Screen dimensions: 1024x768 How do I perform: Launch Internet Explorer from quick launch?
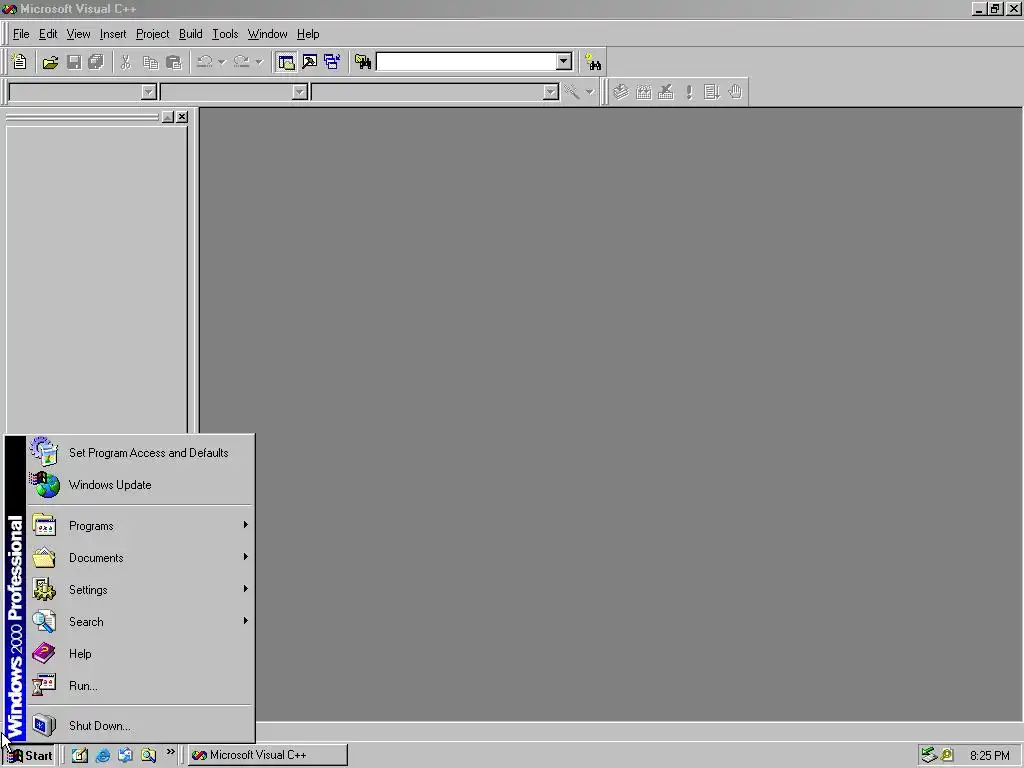[103, 756]
